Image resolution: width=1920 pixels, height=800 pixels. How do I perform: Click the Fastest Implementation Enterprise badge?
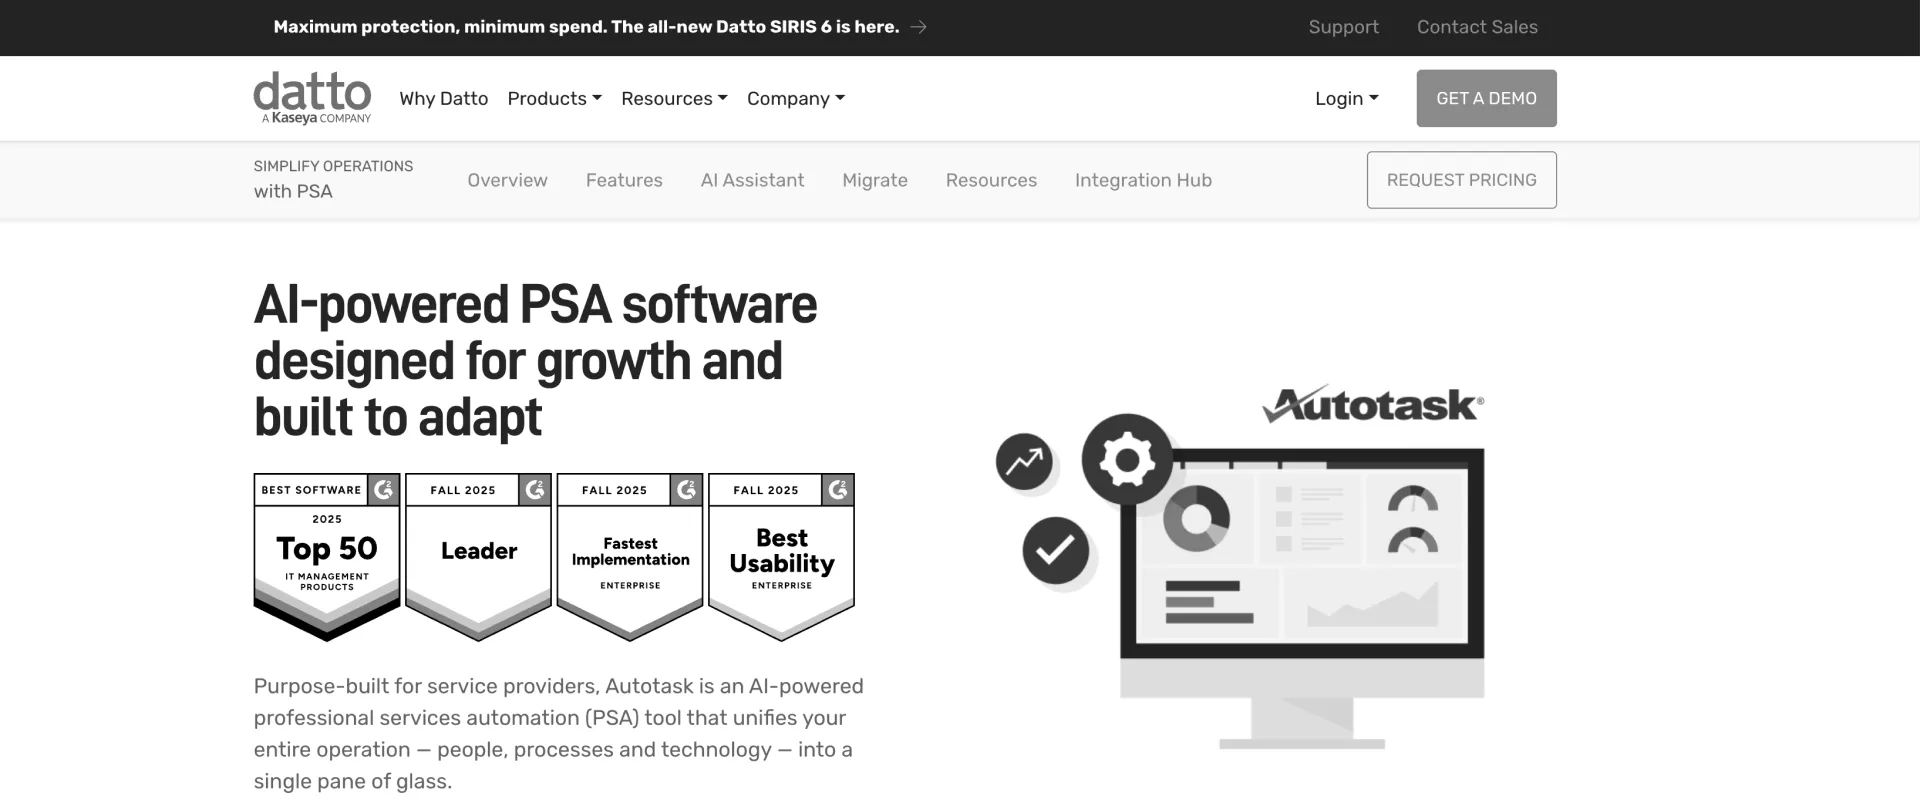click(x=630, y=557)
